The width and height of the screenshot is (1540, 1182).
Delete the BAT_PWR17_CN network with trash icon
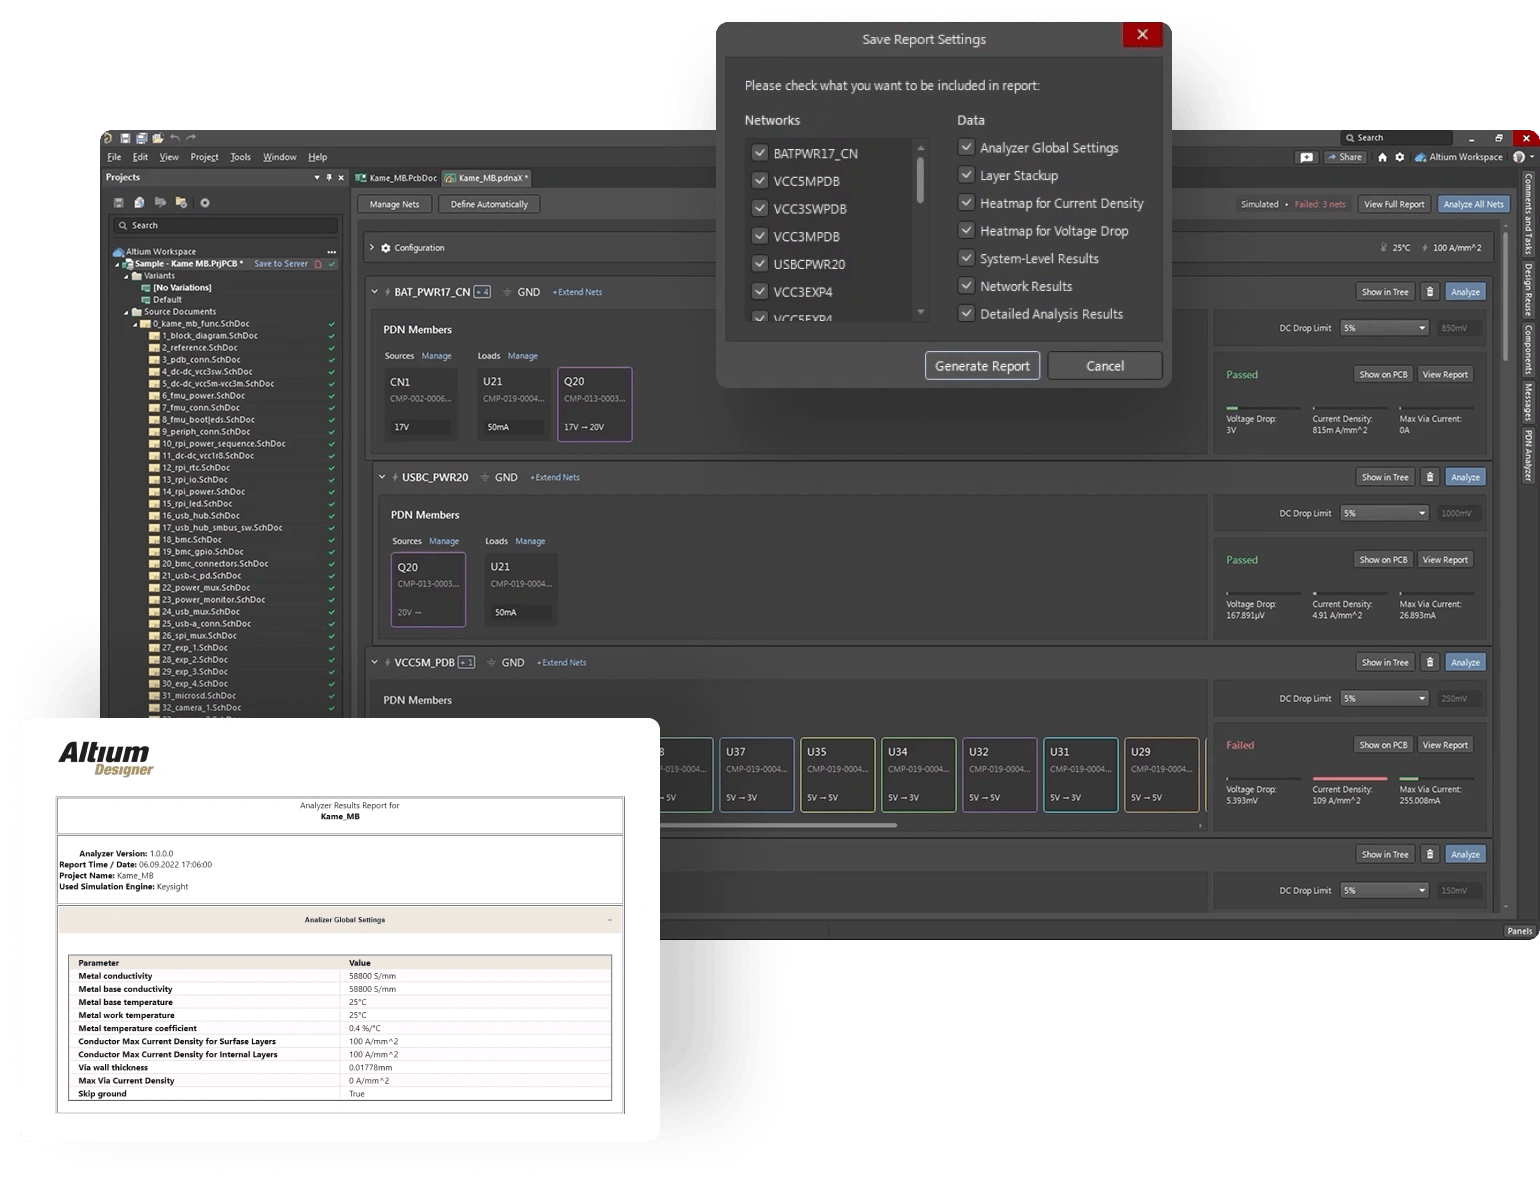coord(1429,292)
